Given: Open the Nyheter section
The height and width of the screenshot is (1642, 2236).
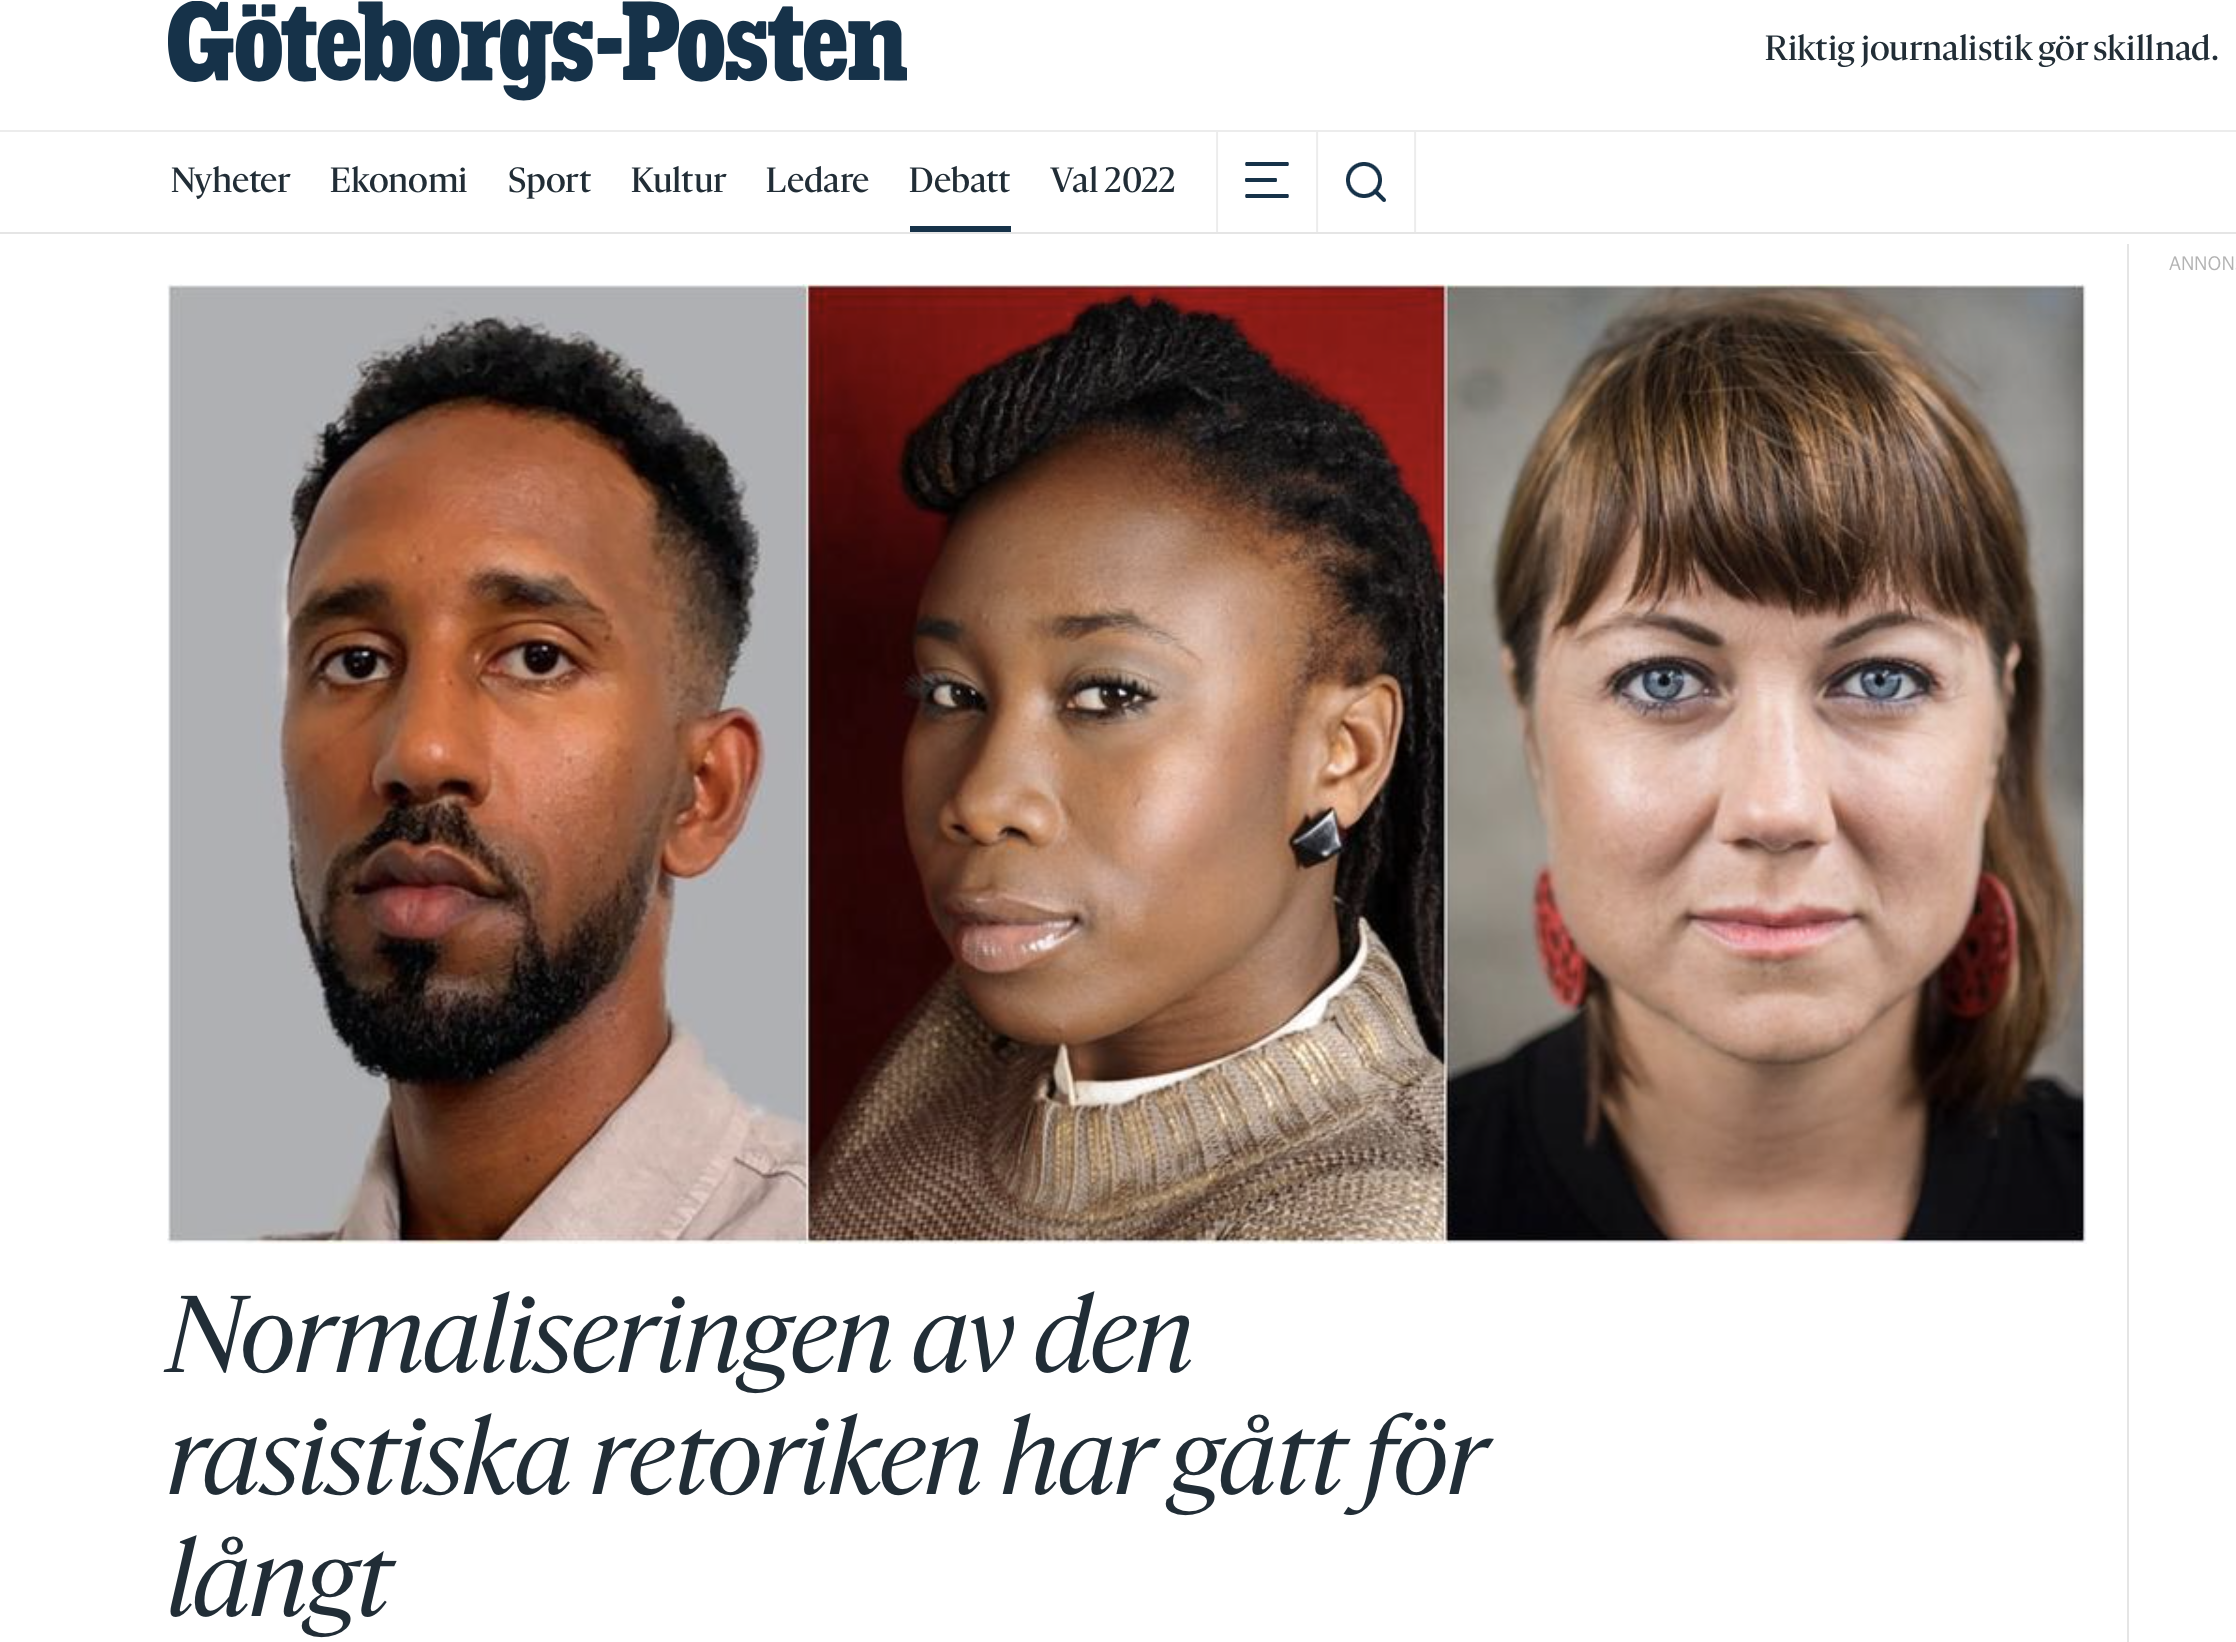Looking at the screenshot, I should (x=230, y=181).
